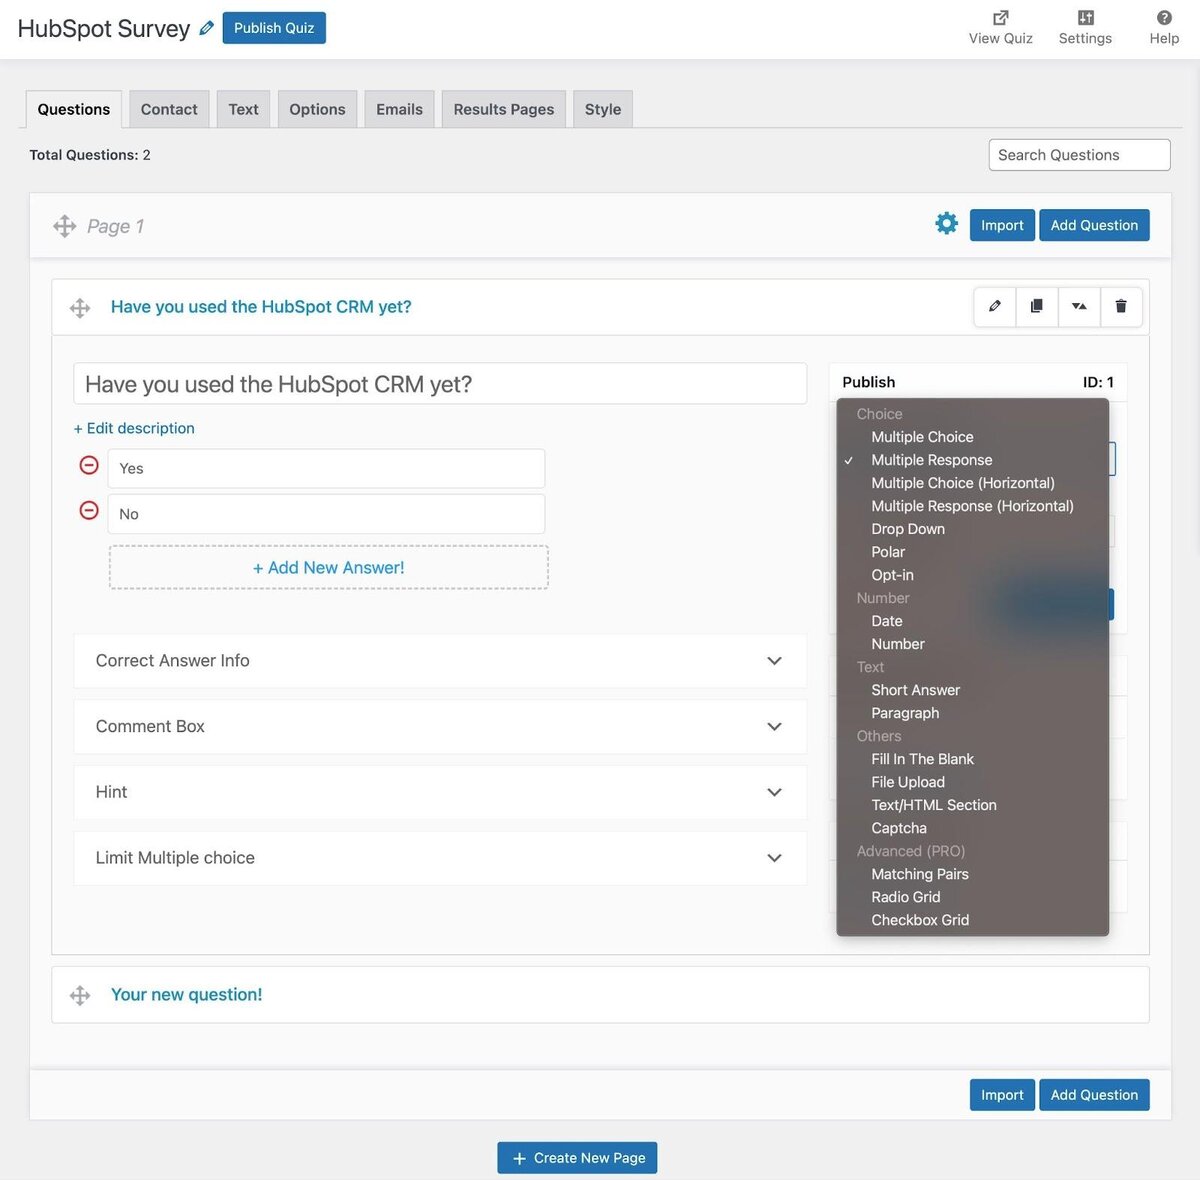The width and height of the screenshot is (1200, 1180).
Task: Switch to the Questions tab
Action: [74, 109]
